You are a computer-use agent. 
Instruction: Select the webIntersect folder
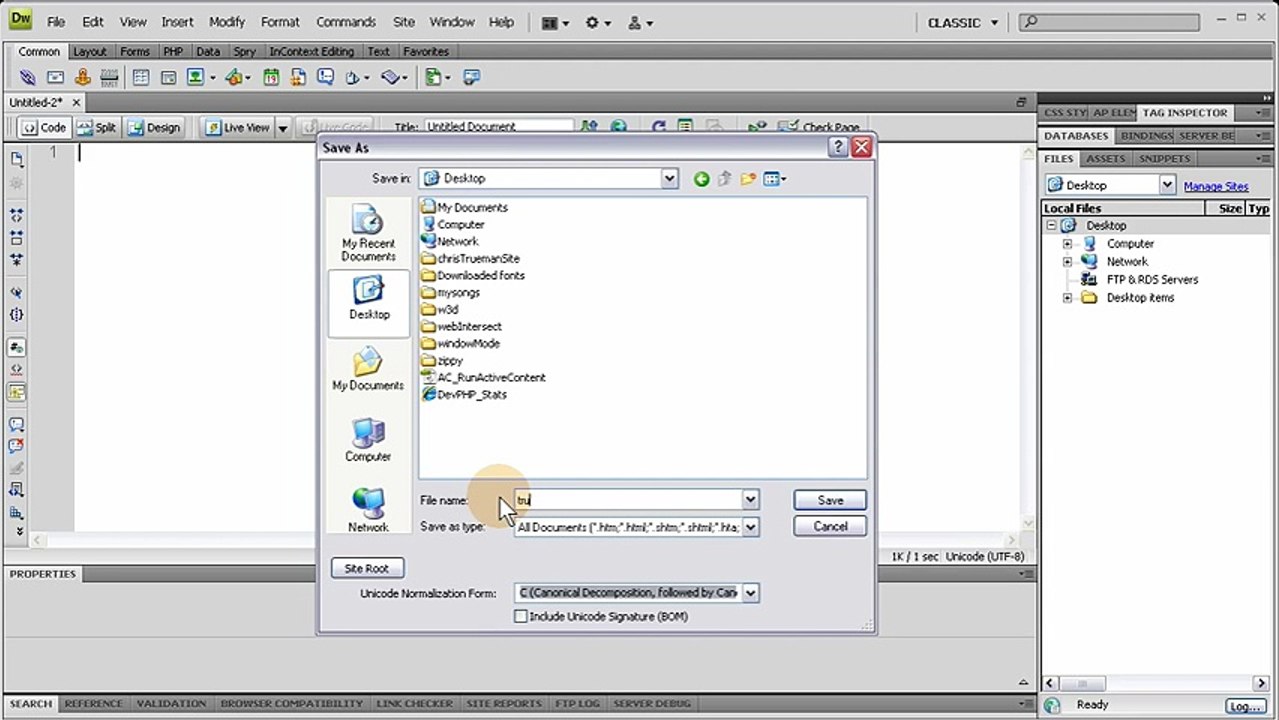(x=461, y=327)
